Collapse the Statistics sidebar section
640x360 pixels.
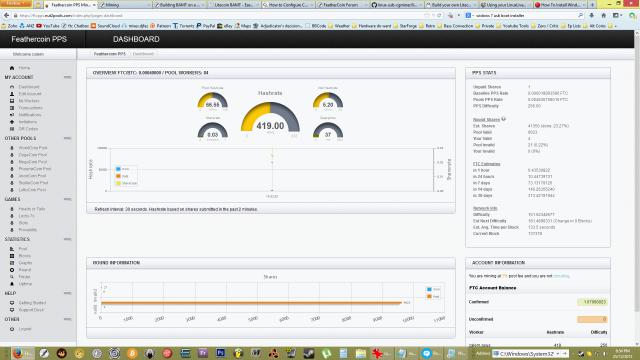coord(67,239)
